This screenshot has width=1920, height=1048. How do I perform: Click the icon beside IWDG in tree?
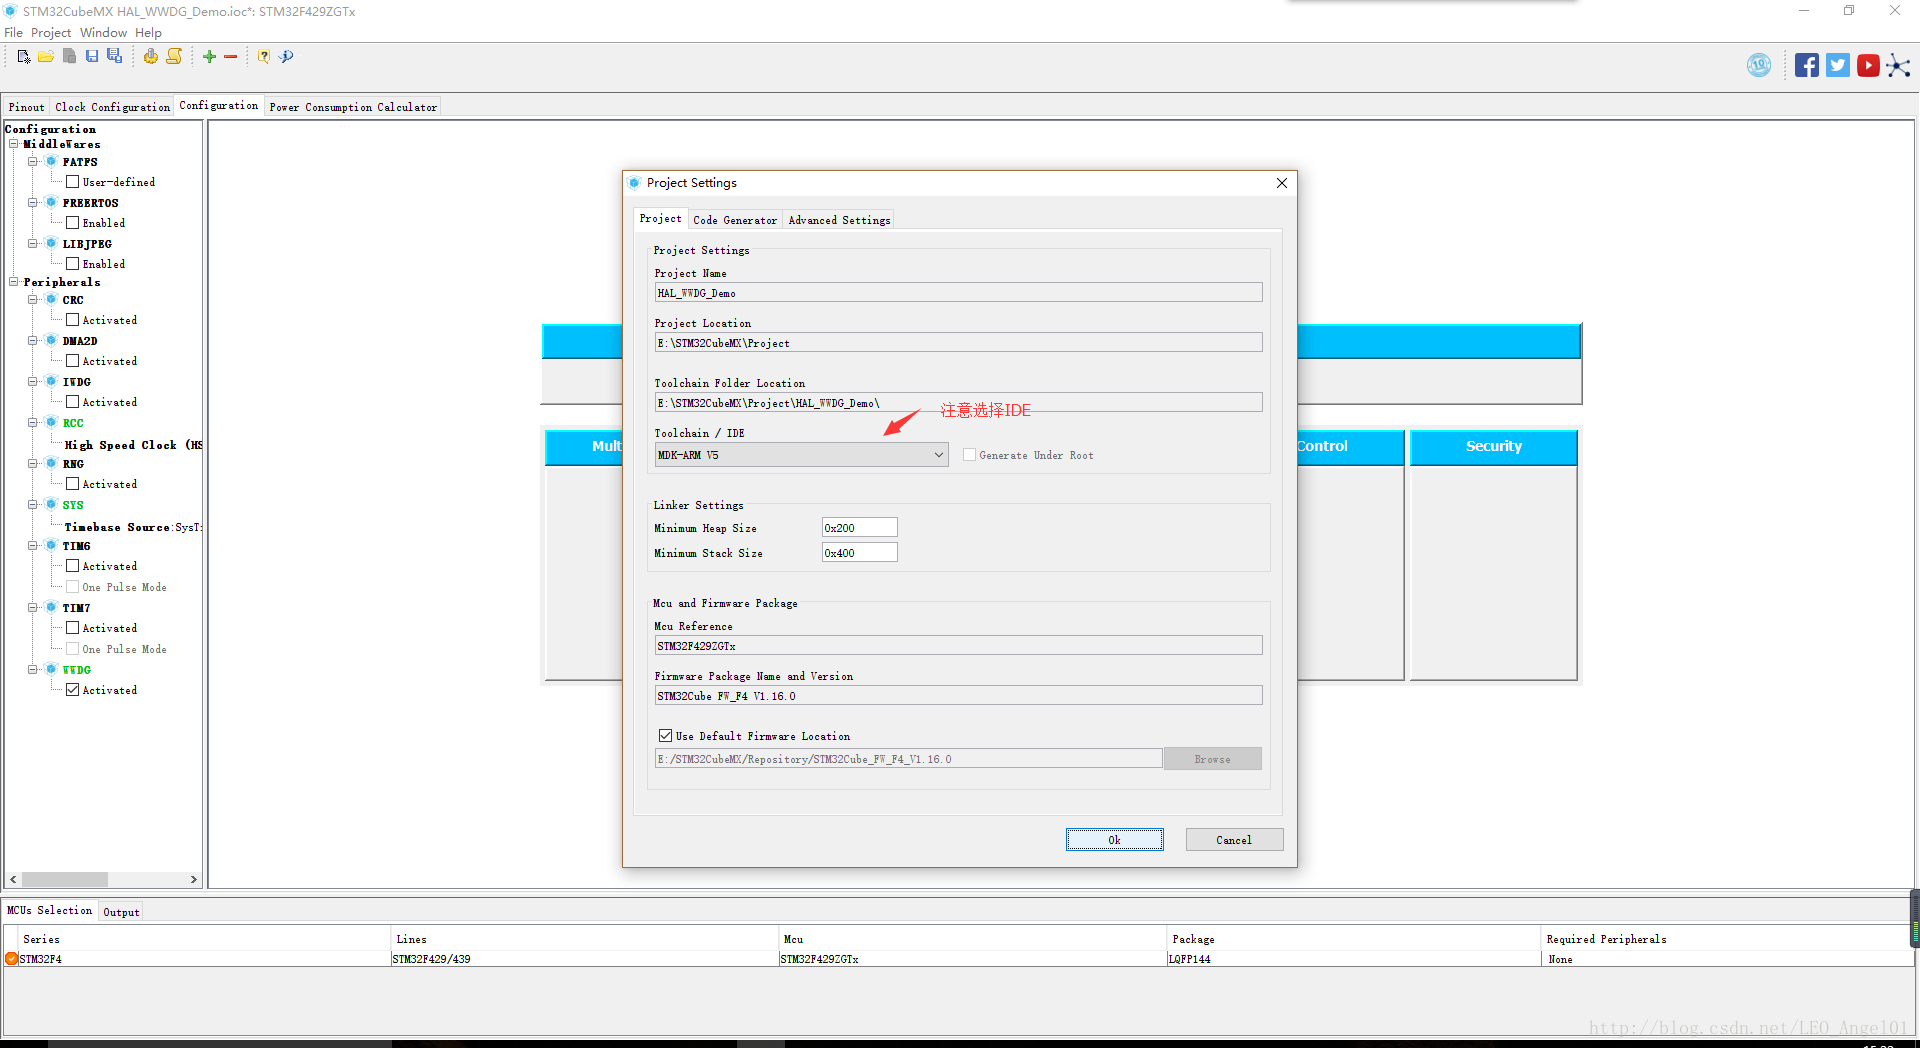[51, 381]
